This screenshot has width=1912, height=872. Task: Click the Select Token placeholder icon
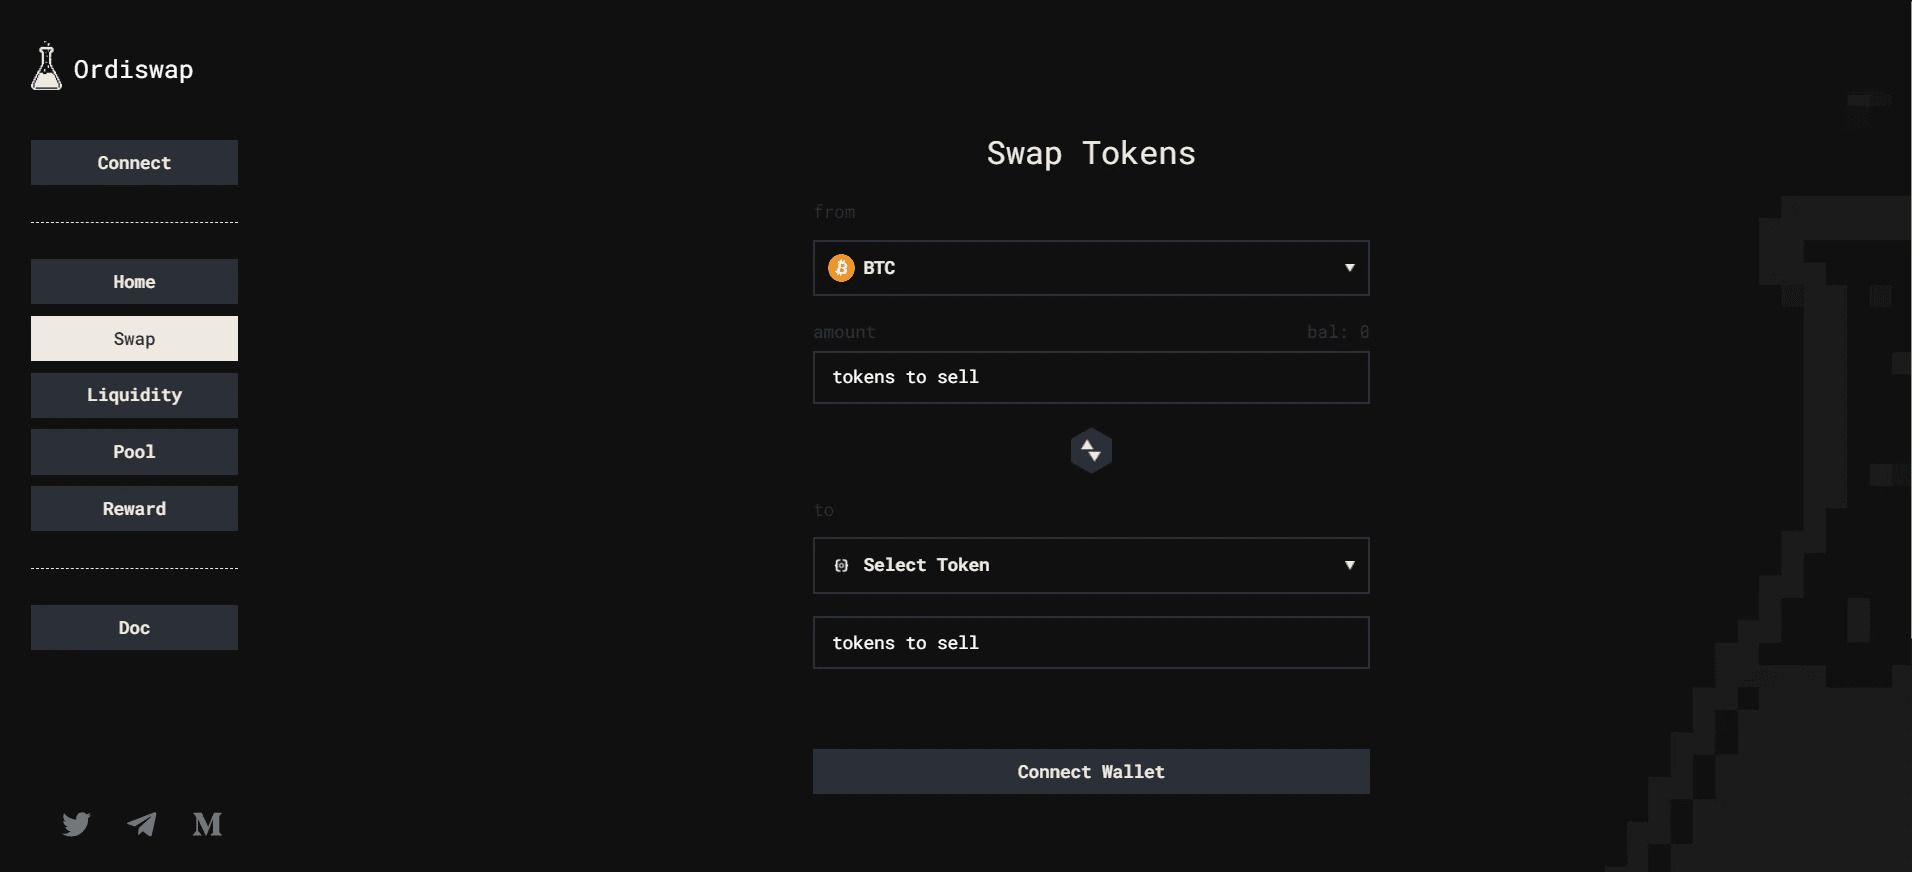pos(841,566)
